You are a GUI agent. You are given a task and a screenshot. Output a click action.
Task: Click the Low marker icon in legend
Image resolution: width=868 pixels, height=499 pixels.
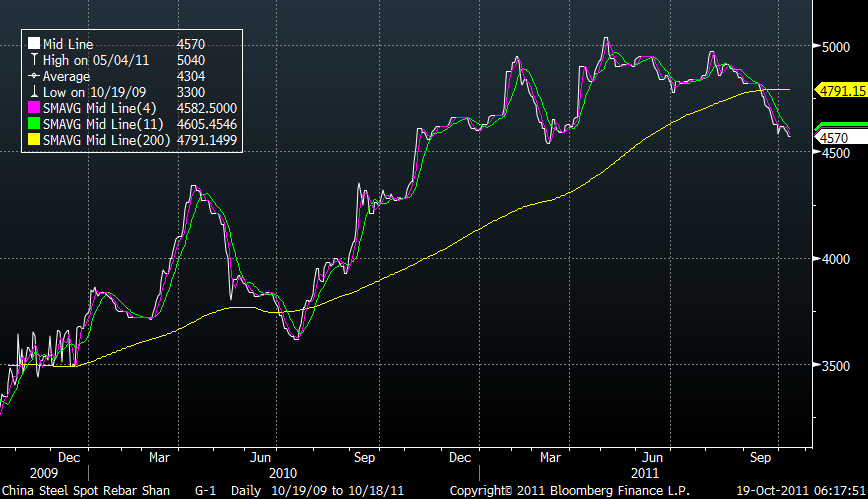[x=32, y=92]
